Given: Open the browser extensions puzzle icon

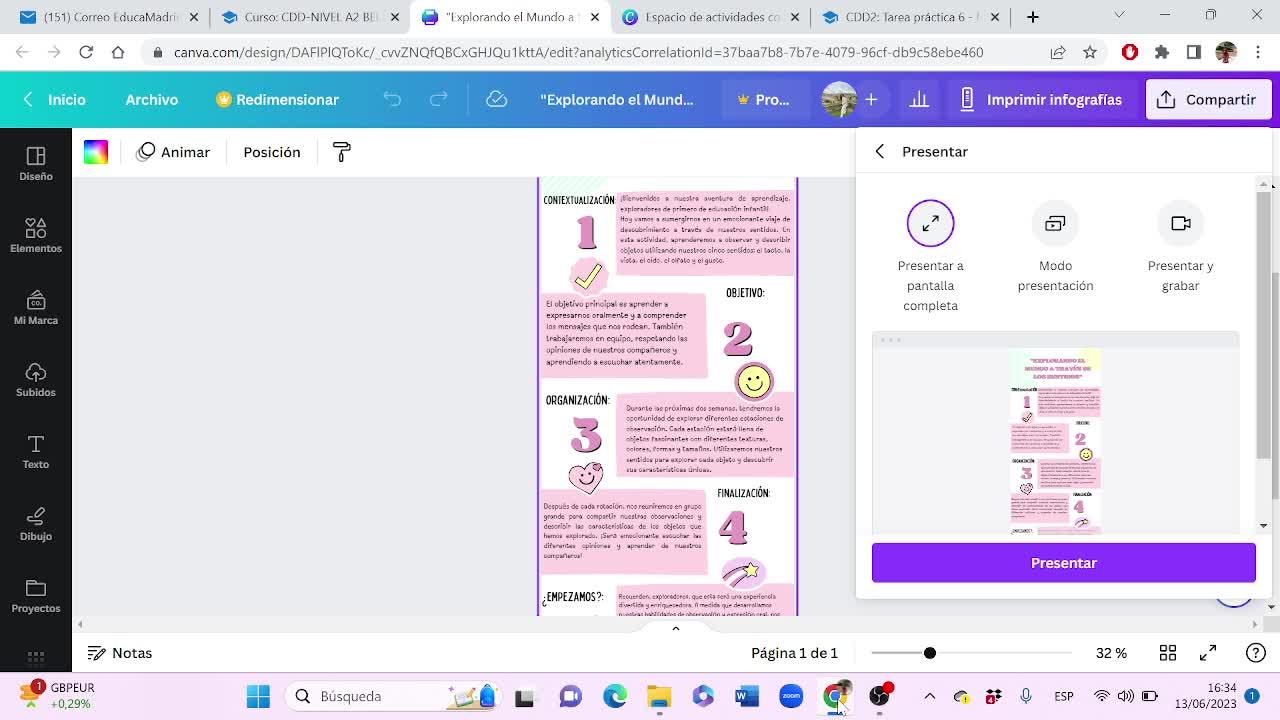Looking at the screenshot, I should pyautogui.click(x=1162, y=52).
